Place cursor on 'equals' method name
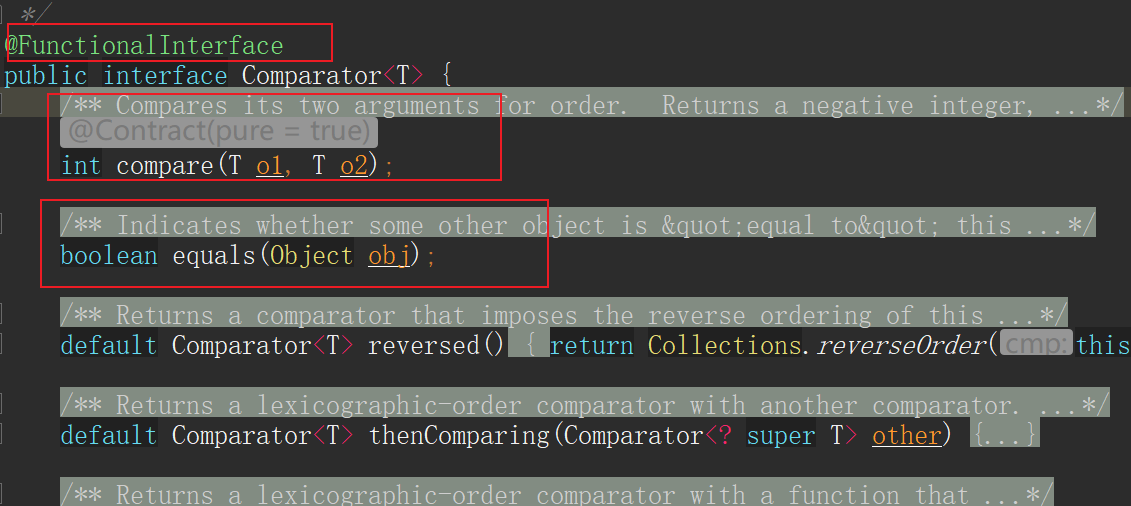 tap(214, 256)
